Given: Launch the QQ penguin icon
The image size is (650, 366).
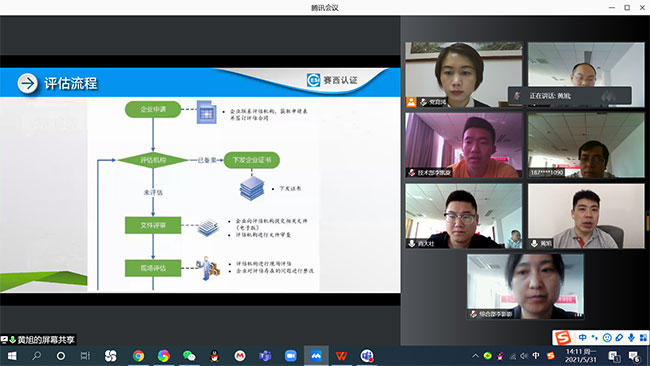Looking at the screenshot, I should tap(214, 356).
